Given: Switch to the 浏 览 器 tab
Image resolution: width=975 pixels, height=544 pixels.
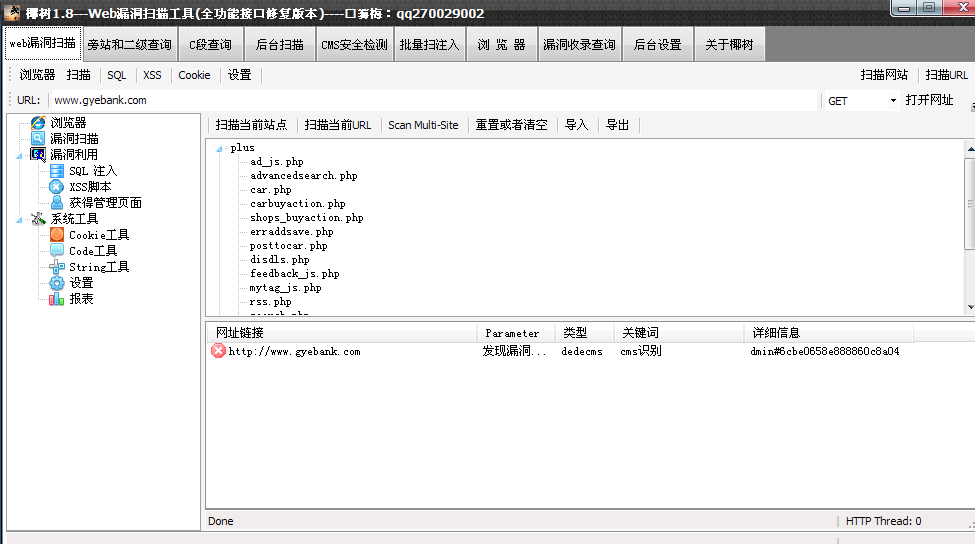Looking at the screenshot, I should (501, 44).
